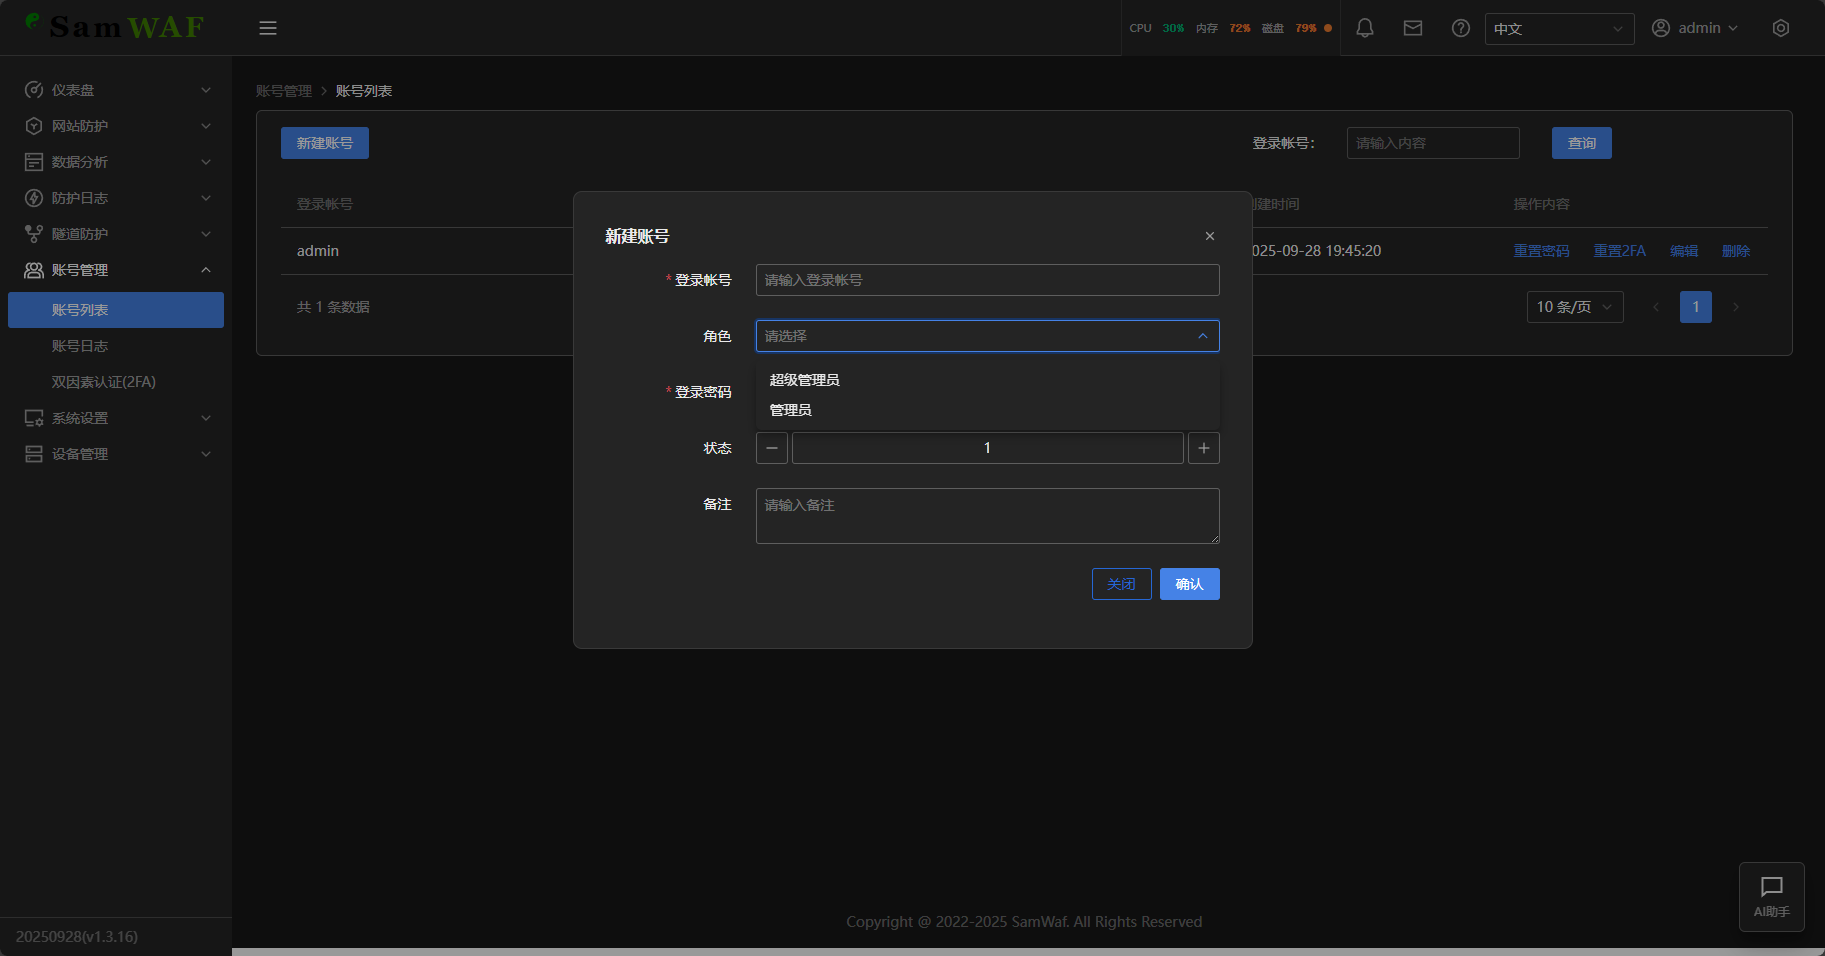Click the 关闭 close button
The width and height of the screenshot is (1825, 956).
tap(1121, 584)
